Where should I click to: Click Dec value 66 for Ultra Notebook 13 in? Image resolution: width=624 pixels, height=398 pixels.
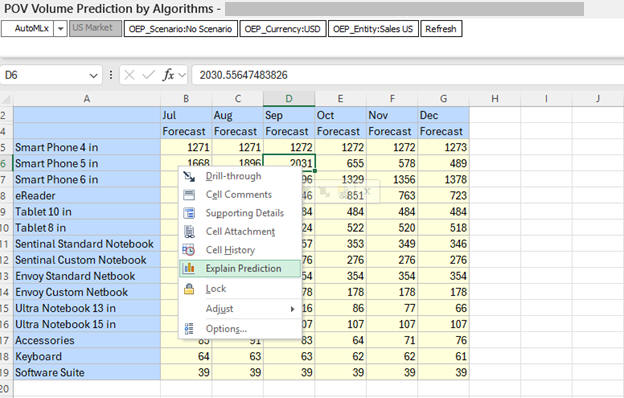[443, 308]
